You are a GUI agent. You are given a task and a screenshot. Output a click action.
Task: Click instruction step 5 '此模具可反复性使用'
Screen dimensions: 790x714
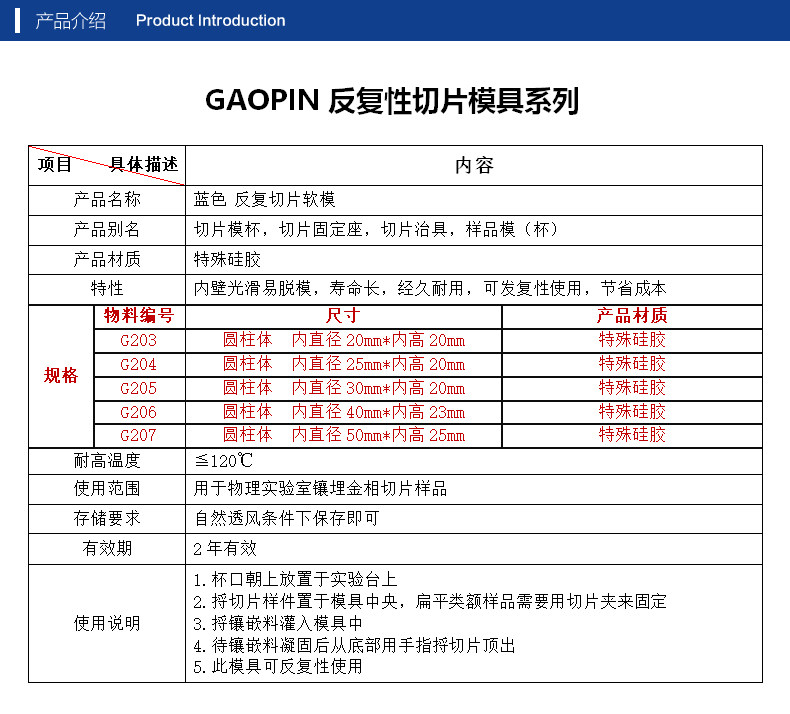(278, 667)
